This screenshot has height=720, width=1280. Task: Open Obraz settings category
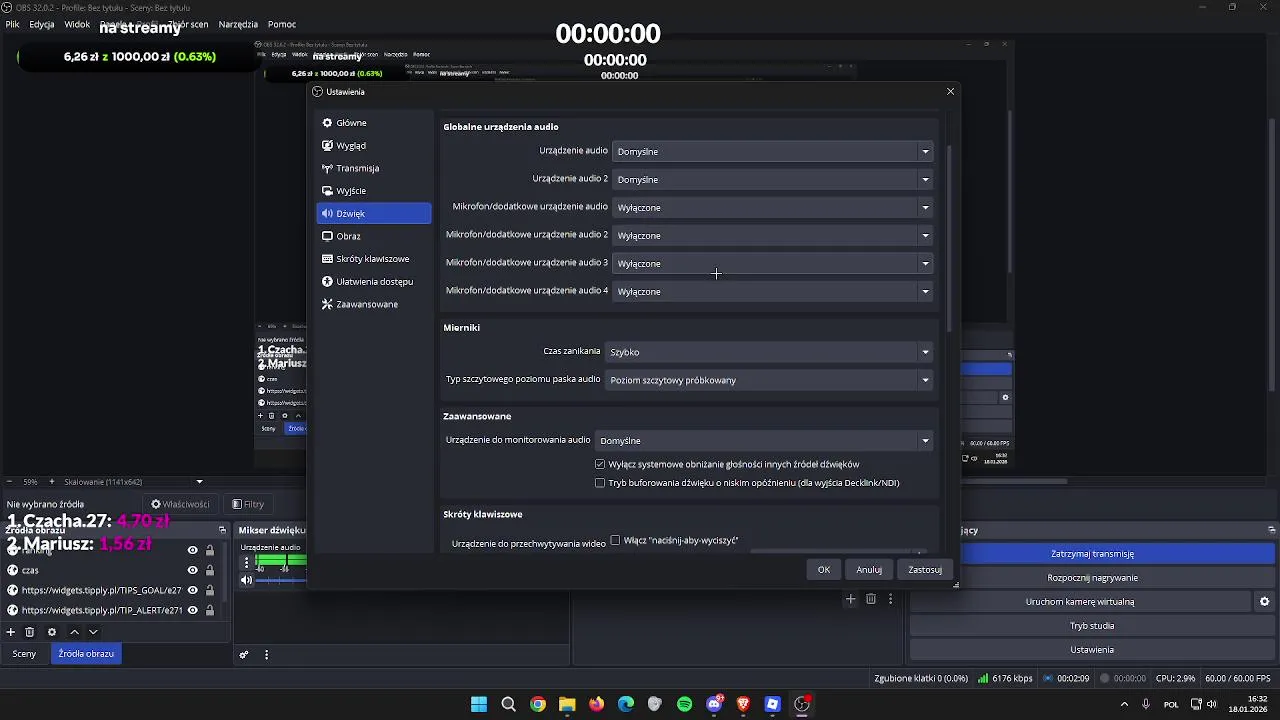tap(373, 236)
